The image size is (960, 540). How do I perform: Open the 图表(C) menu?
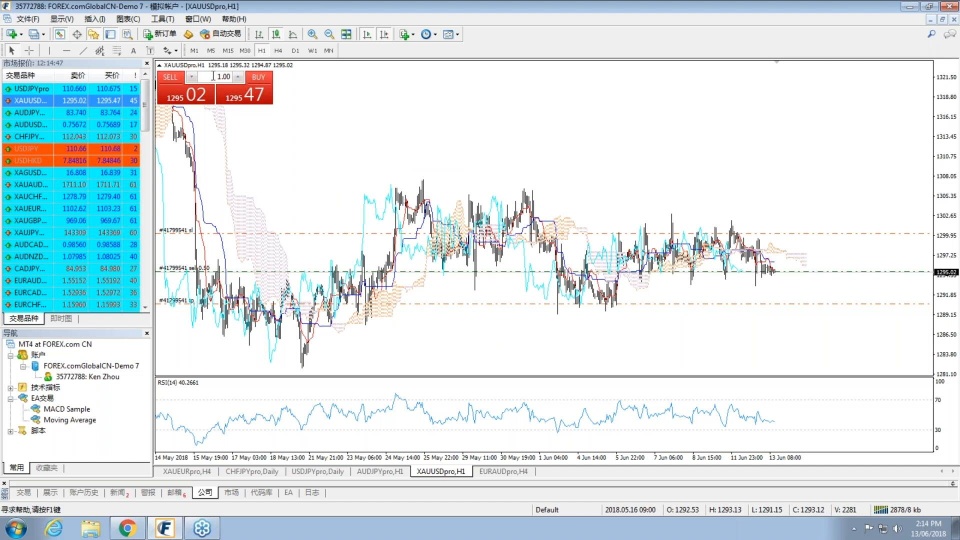(x=127, y=19)
